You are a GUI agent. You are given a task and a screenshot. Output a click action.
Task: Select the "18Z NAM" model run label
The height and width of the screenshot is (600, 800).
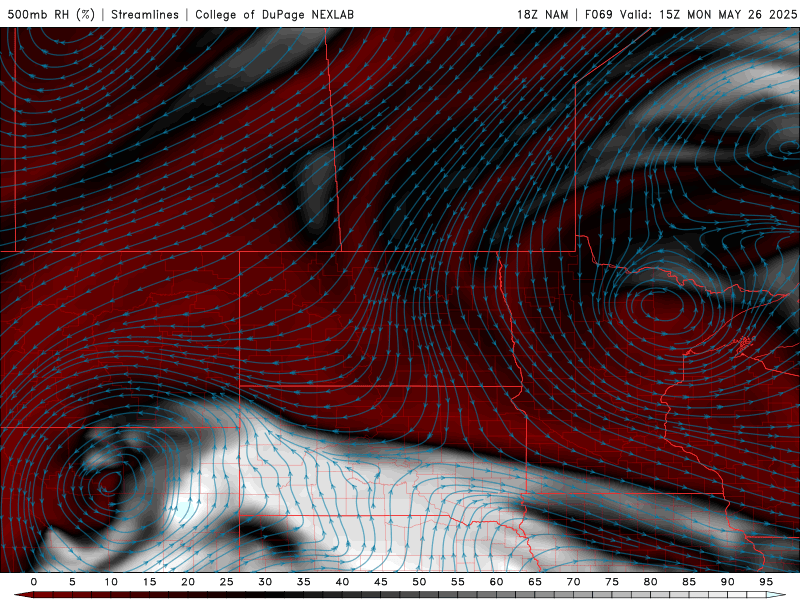pos(543,14)
